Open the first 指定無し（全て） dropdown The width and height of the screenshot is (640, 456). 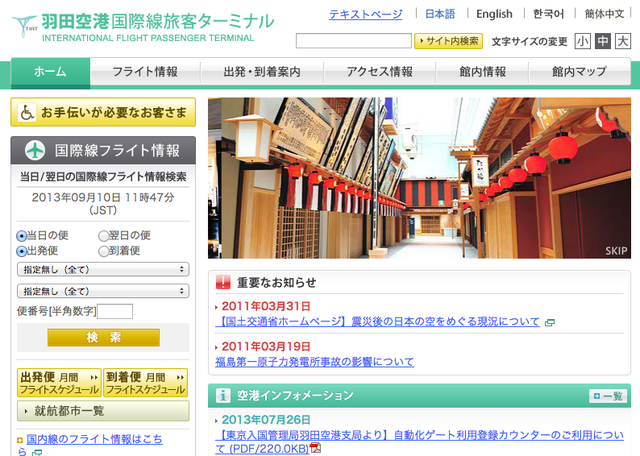103,269
